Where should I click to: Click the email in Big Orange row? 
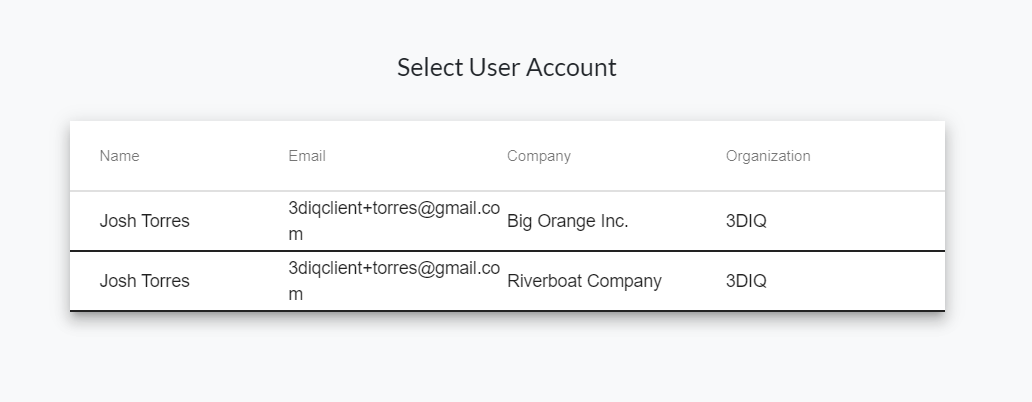click(x=394, y=221)
